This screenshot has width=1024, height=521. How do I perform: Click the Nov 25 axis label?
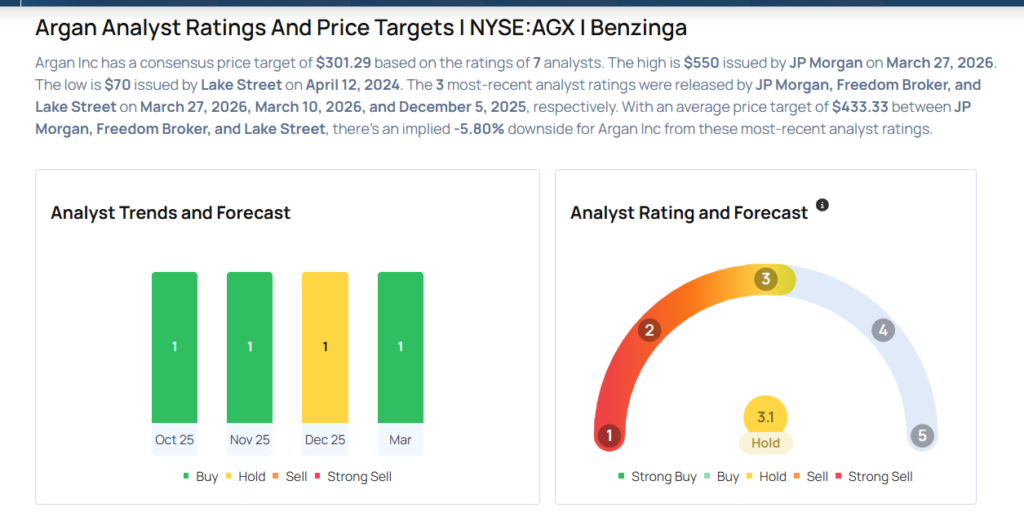[x=249, y=440]
